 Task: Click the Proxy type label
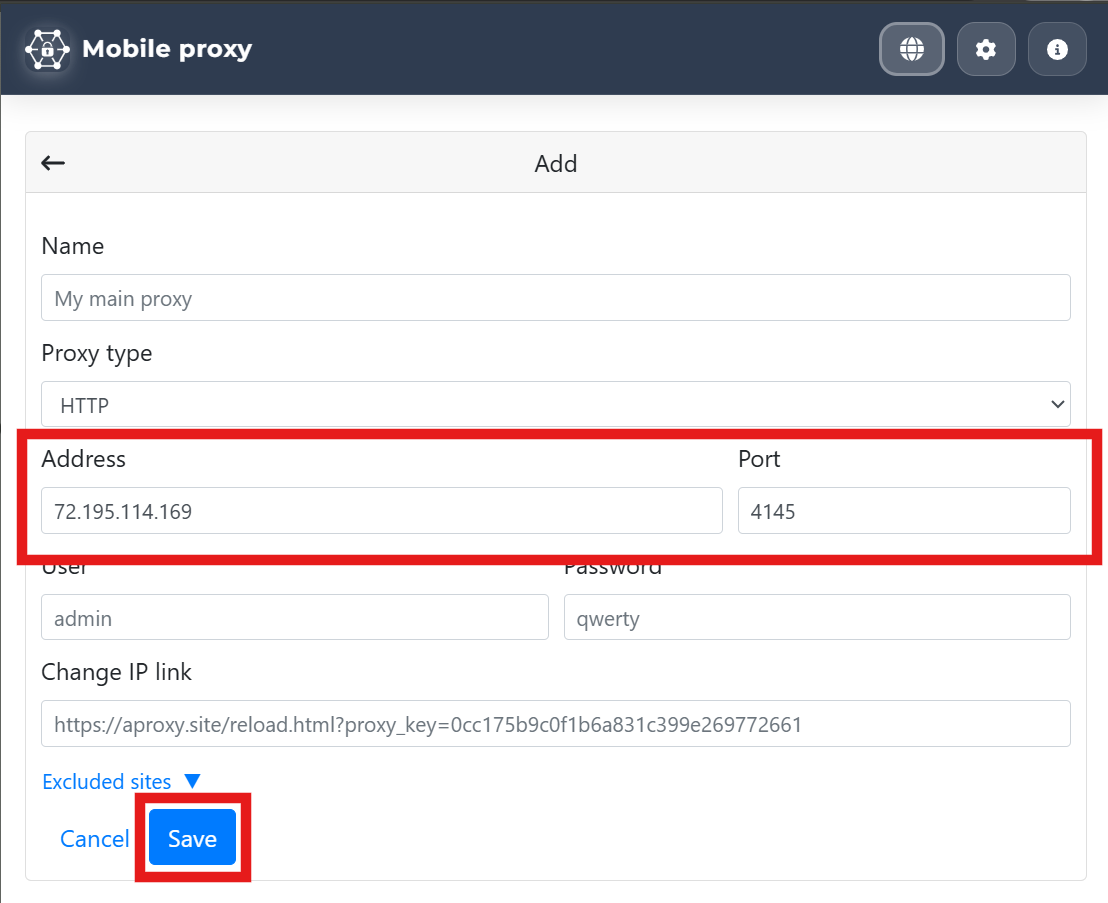pos(97,353)
